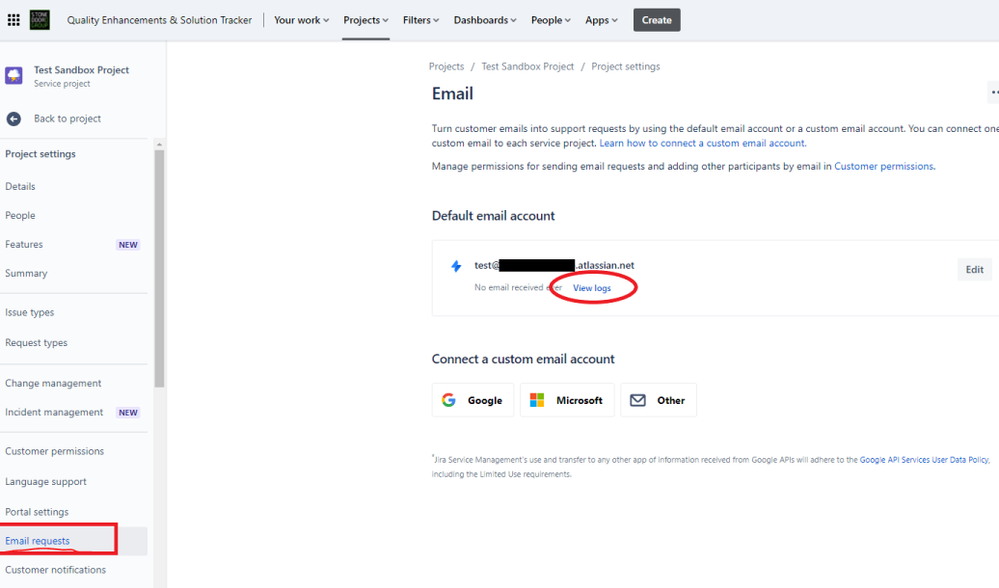Screen dimensions: 999x588
Task: Expand the People dropdown in top bar
Action: 550,20
